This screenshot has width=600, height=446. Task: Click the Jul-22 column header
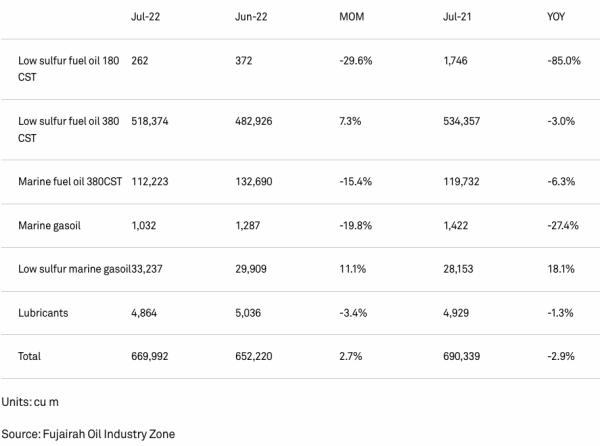coord(145,17)
